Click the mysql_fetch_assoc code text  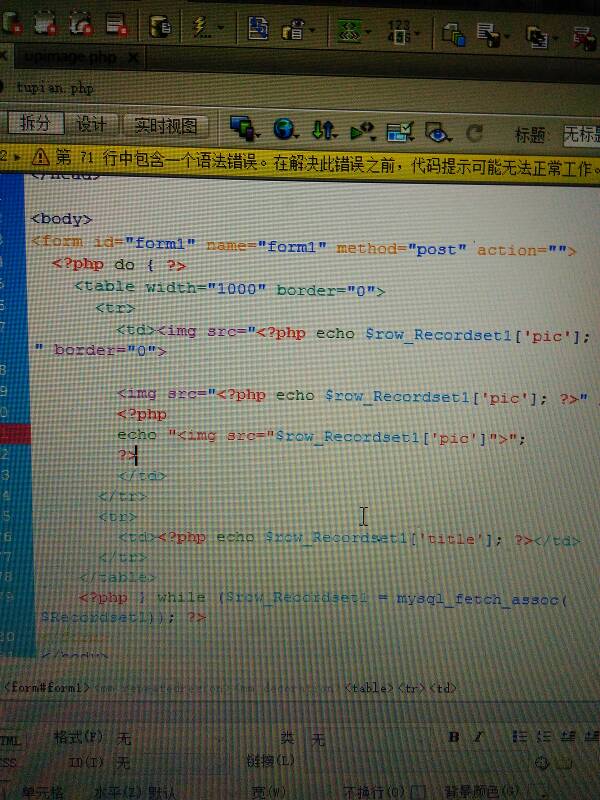482,600
